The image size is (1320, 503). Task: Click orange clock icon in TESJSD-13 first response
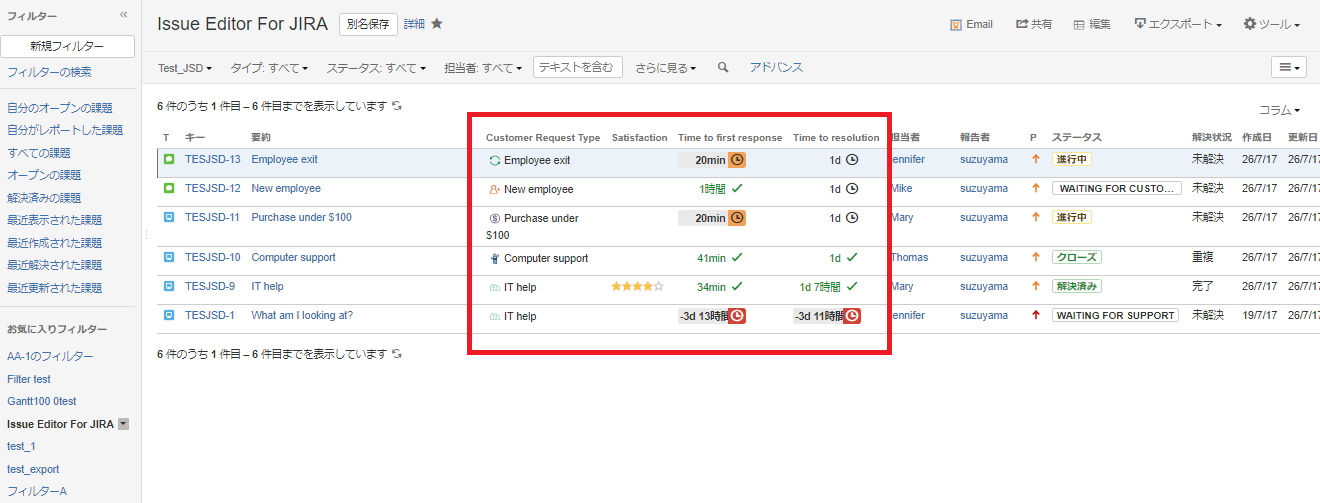(x=737, y=160)
